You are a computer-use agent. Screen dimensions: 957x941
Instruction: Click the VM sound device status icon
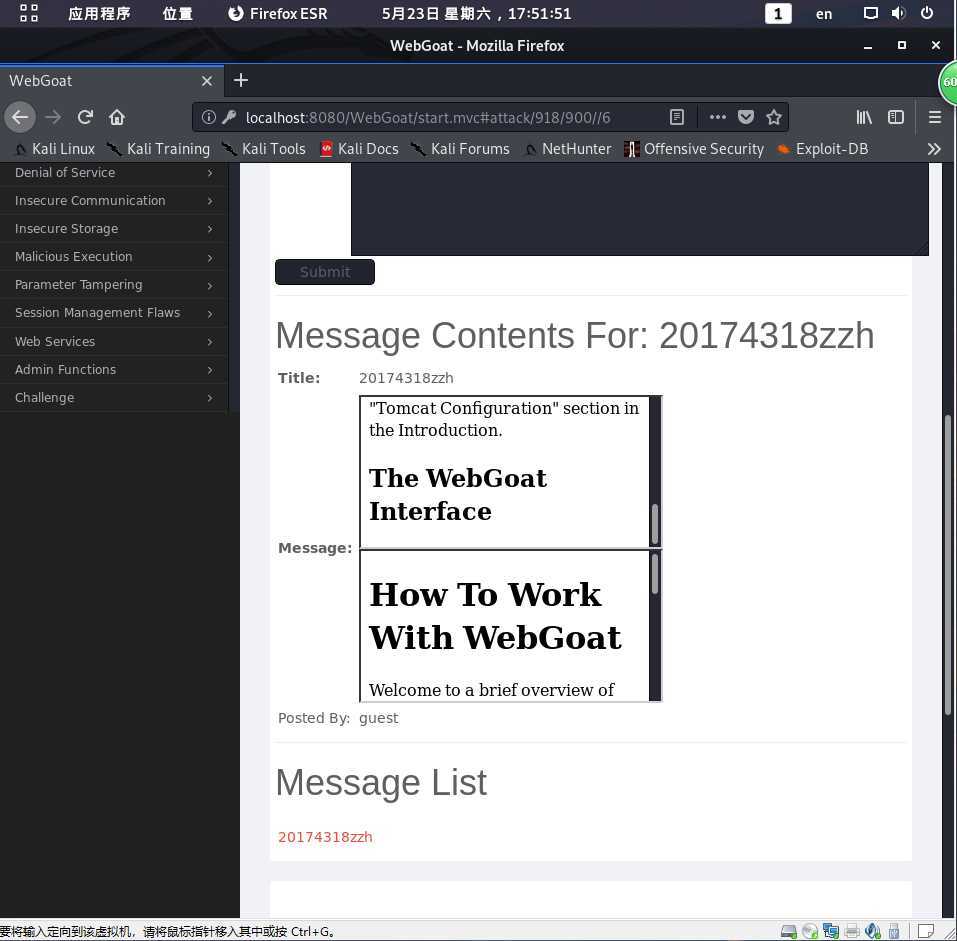pos(873,931)
